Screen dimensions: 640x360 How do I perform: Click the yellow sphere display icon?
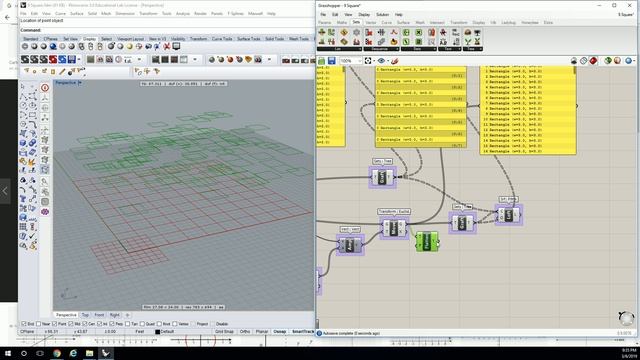tap(129, 47)
